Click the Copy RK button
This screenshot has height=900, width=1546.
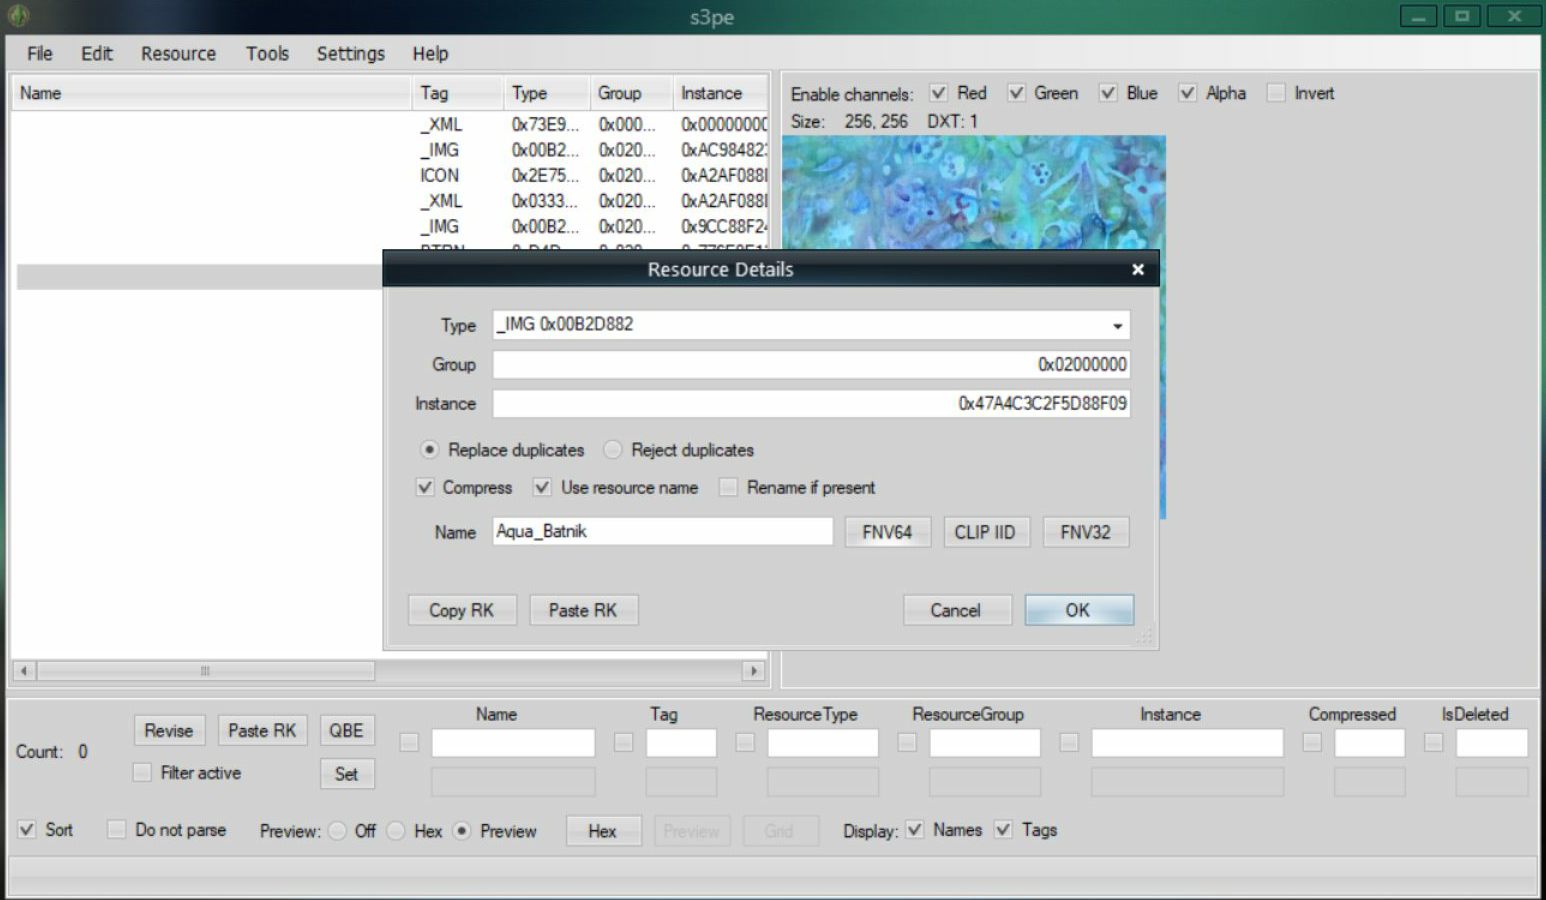462,610
